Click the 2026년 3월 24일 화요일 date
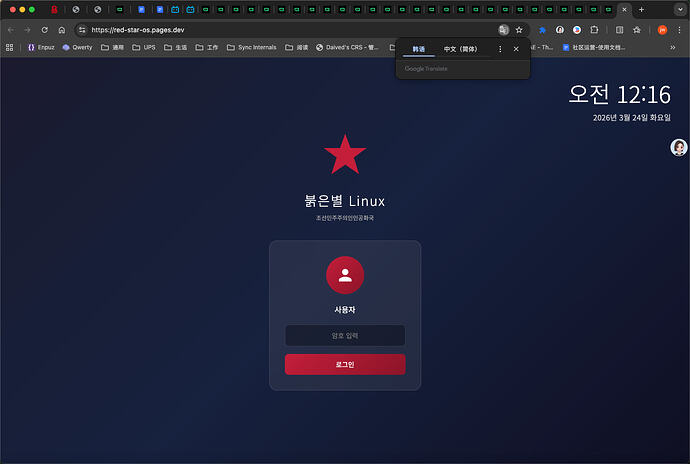Image resolution: width=690 pixels, height=464 pixels. click(632, 118)
